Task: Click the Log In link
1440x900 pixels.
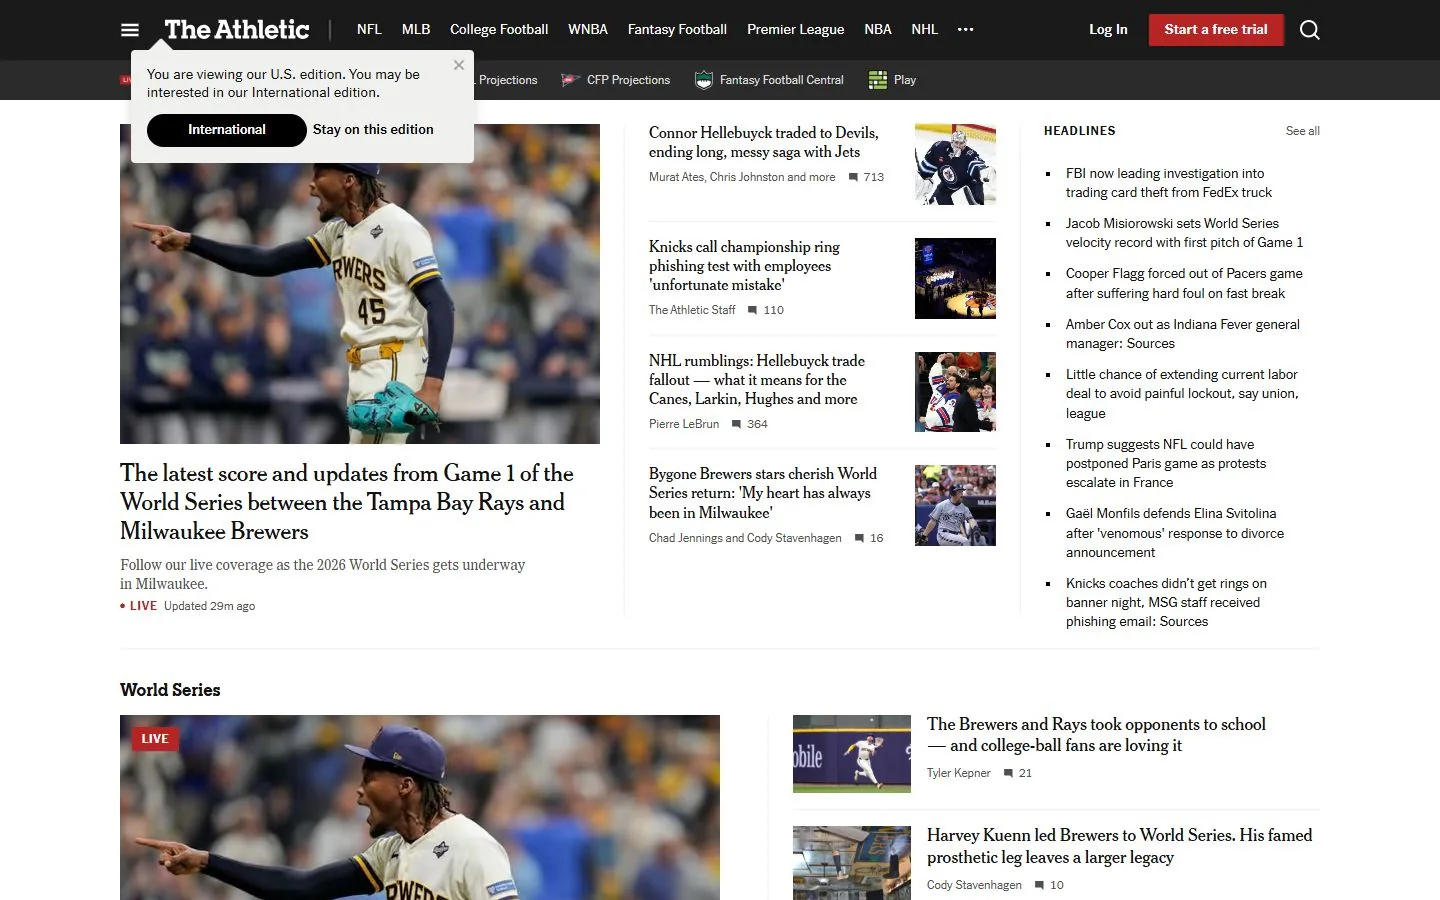Action: tap(1108, 30)
